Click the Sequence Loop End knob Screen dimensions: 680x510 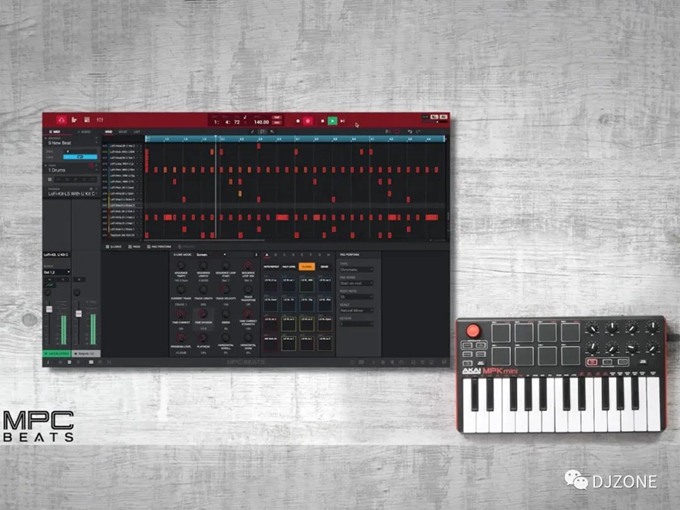(x=248, y=265)
